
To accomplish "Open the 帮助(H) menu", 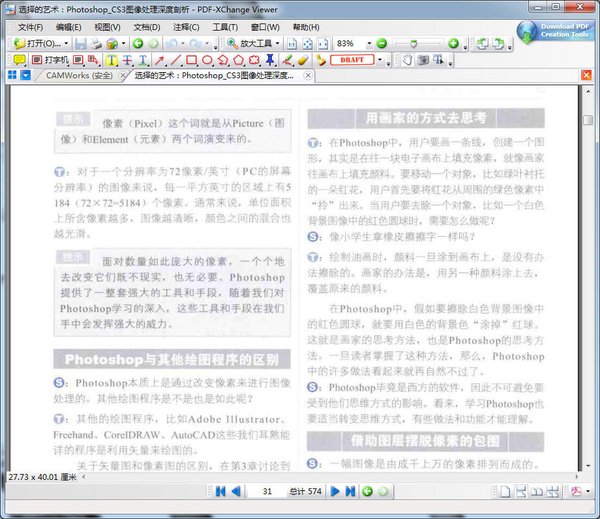I will click(x=306, y=27).
